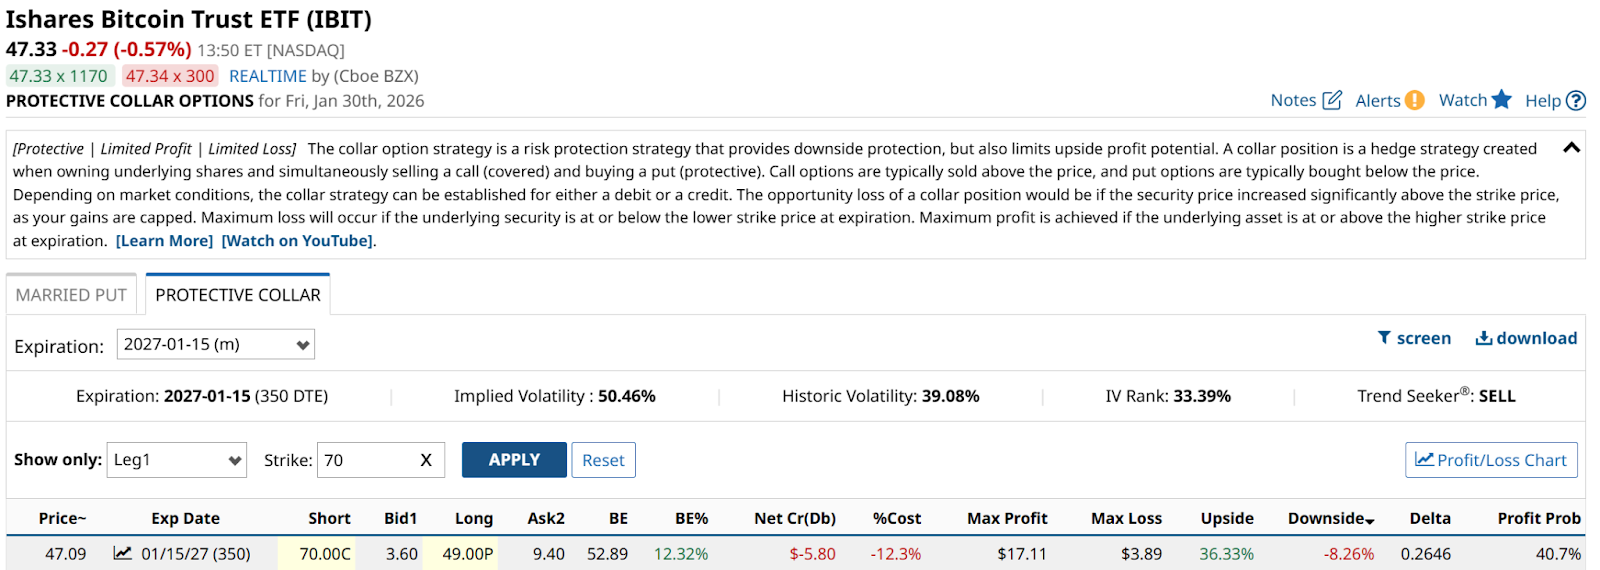
Task: Click the screen filter funnel icon
Action: 1384,338
